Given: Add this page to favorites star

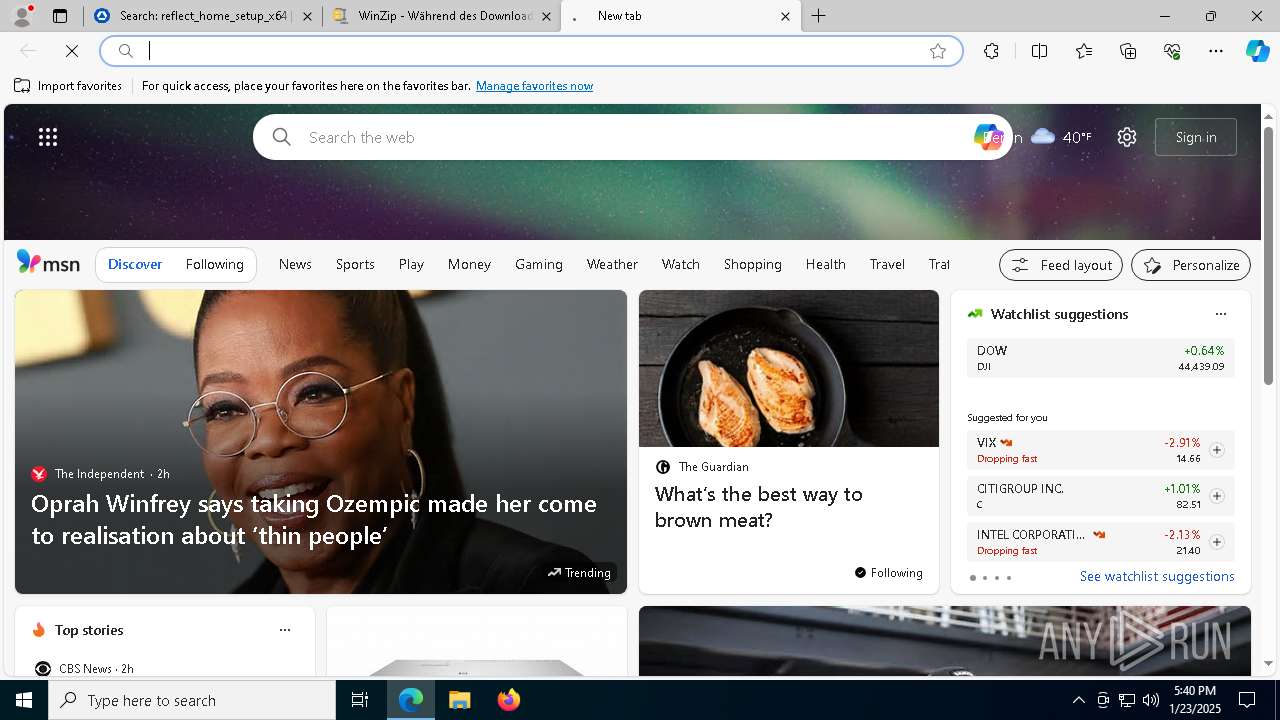Looking at the screenshot, I should [937, 51].
